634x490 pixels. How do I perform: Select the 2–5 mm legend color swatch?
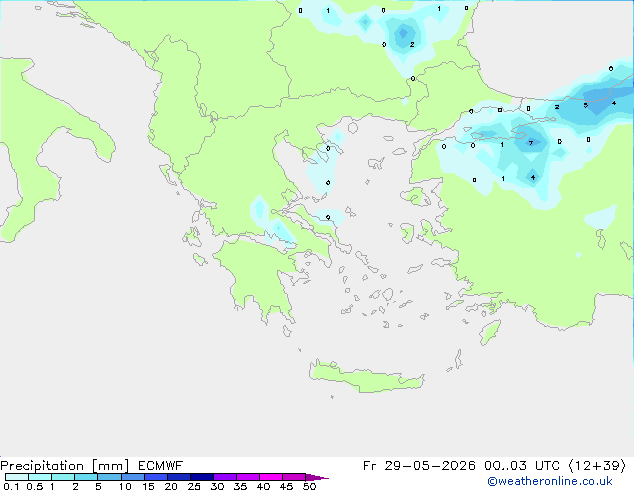tap(86, 477)
